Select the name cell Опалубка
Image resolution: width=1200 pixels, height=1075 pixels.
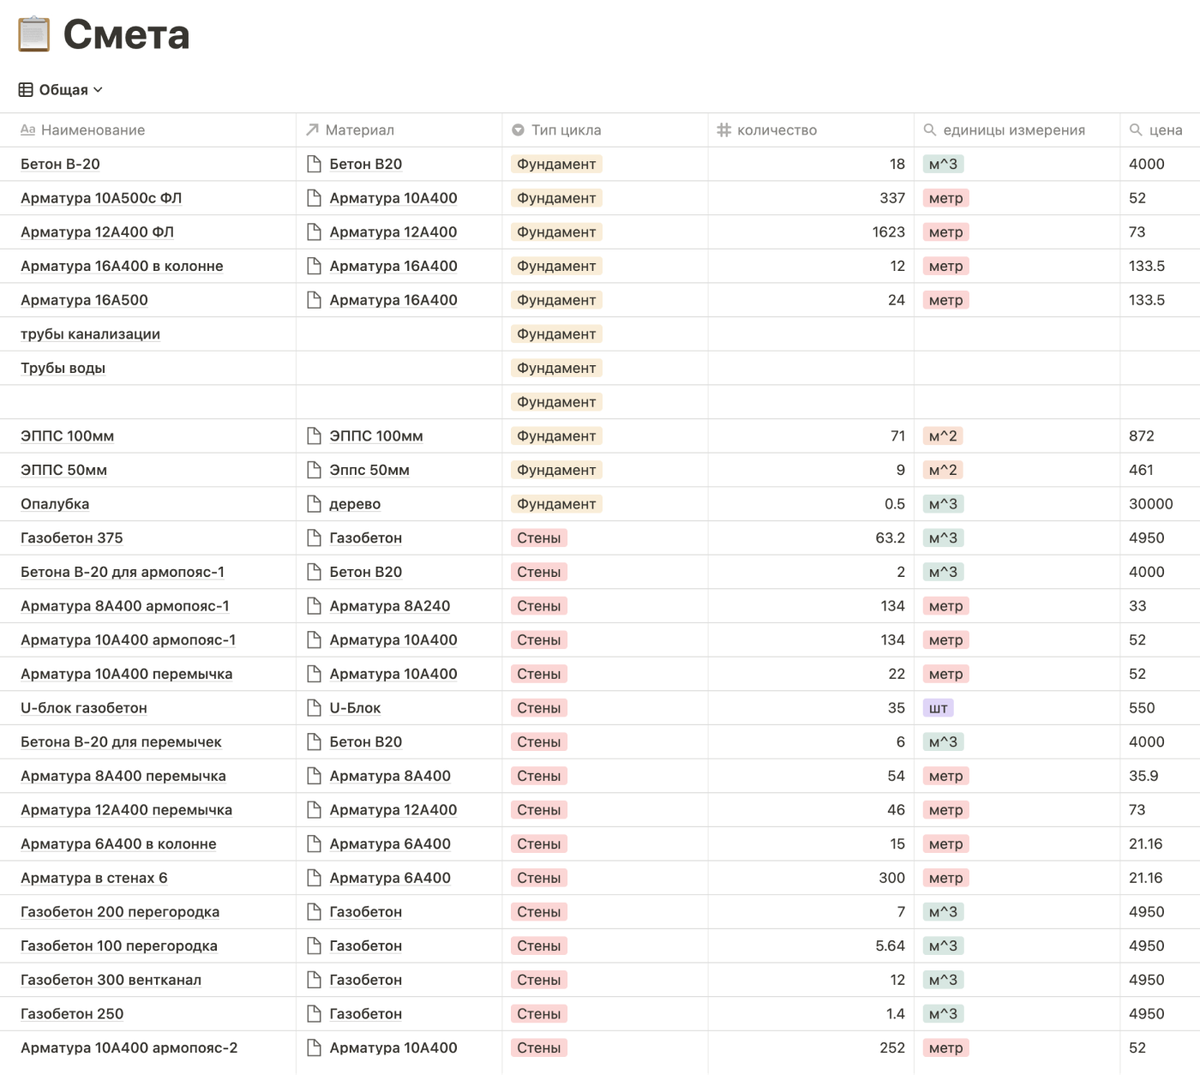[148, 504]
